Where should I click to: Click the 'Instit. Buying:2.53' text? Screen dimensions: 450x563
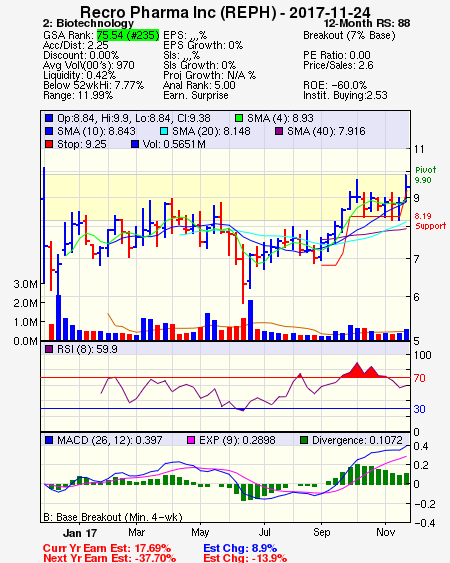(345, 96)
